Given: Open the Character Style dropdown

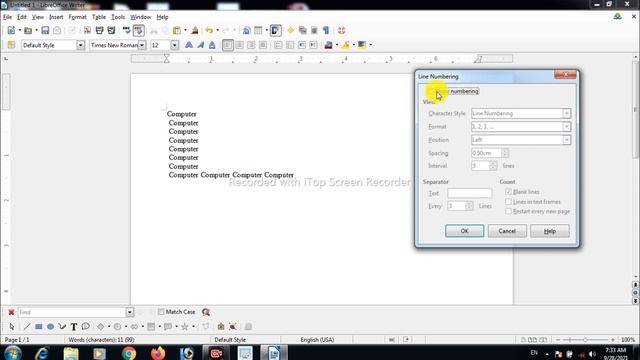Looking at the screenshot, I should (567, 113).
